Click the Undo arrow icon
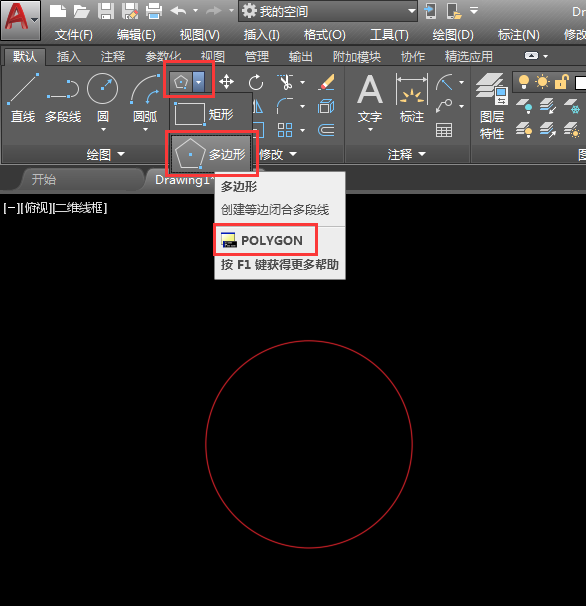Screen dimensions: 586x606 coord(178,11)
